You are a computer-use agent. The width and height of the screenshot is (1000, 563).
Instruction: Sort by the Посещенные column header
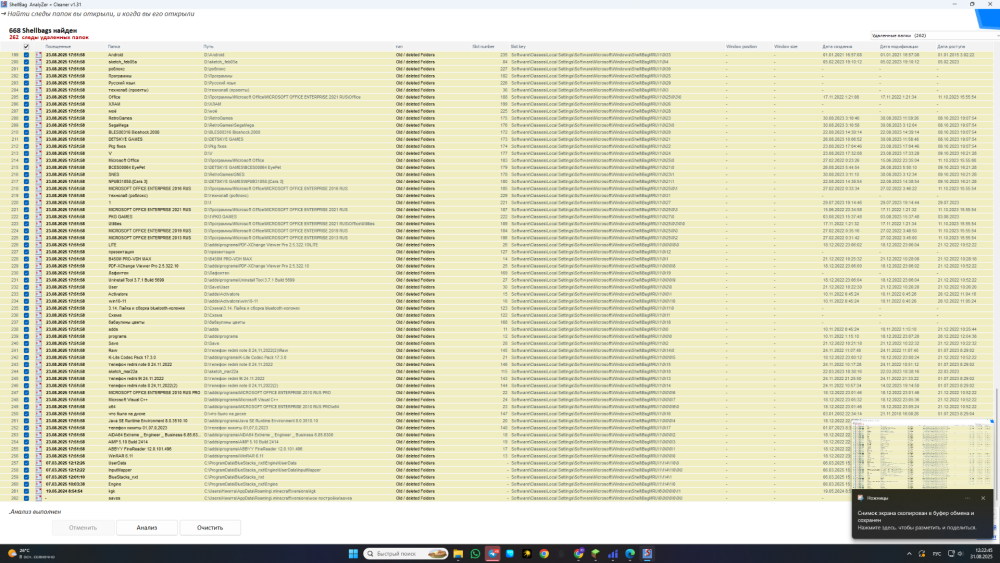click(x=58, y=47)
